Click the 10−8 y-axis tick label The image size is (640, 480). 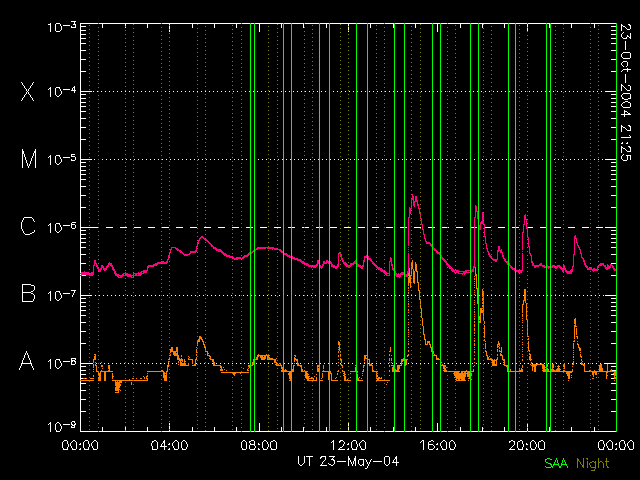click(x=62, y=363)
